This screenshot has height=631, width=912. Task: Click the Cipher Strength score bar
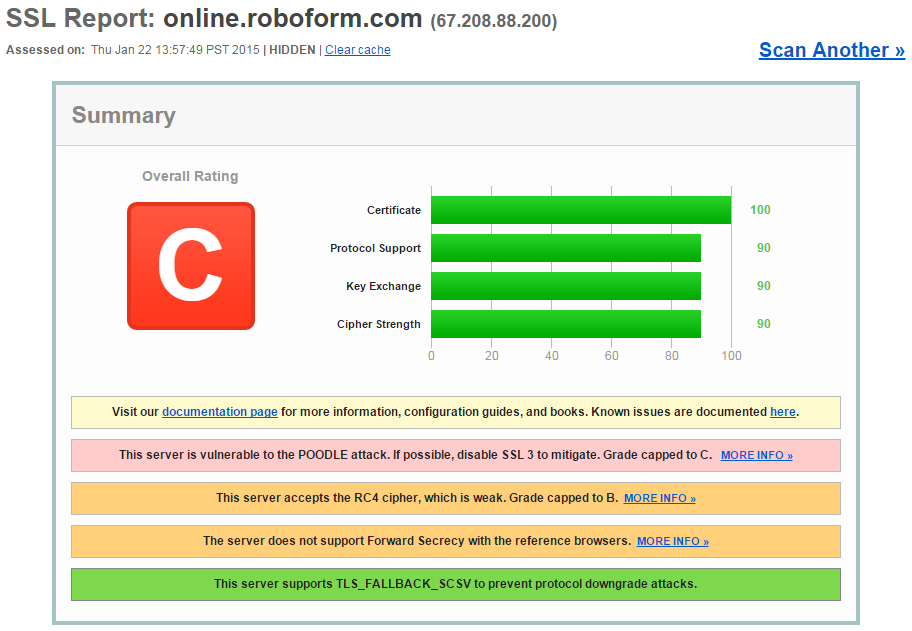(x=565, y=324)
